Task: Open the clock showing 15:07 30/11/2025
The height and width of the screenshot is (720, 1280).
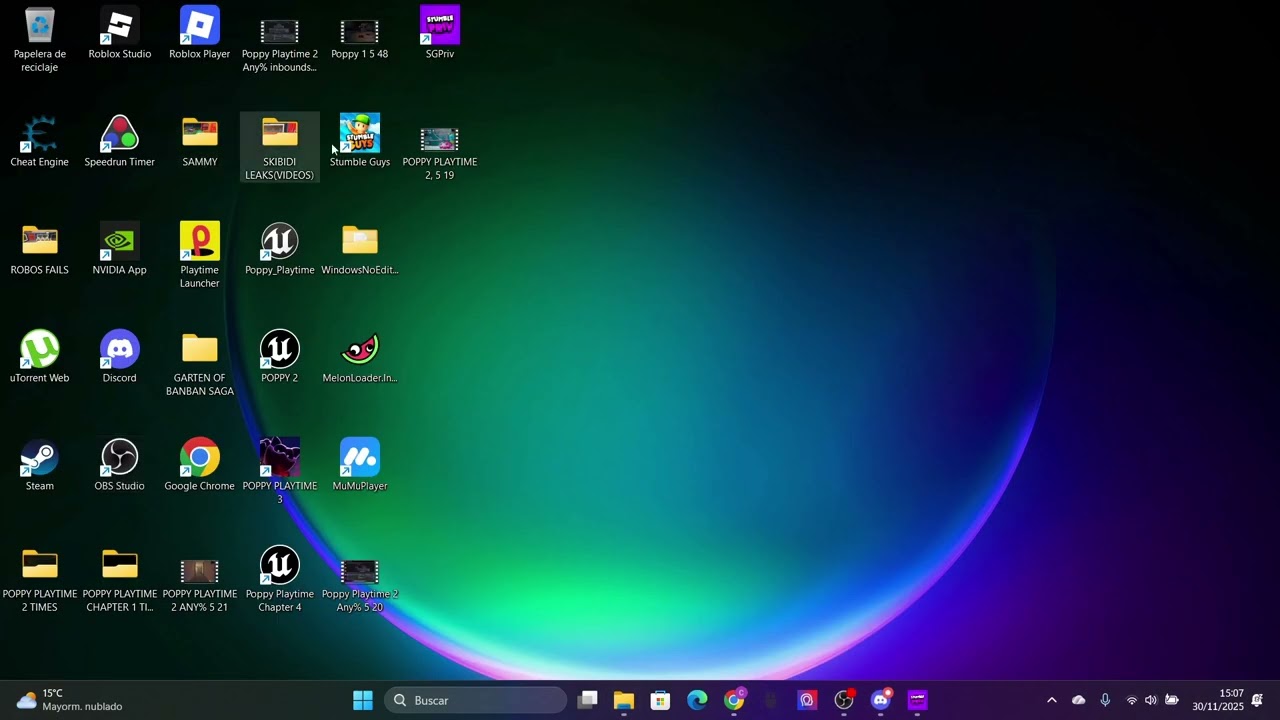Action: [1217, 700]
